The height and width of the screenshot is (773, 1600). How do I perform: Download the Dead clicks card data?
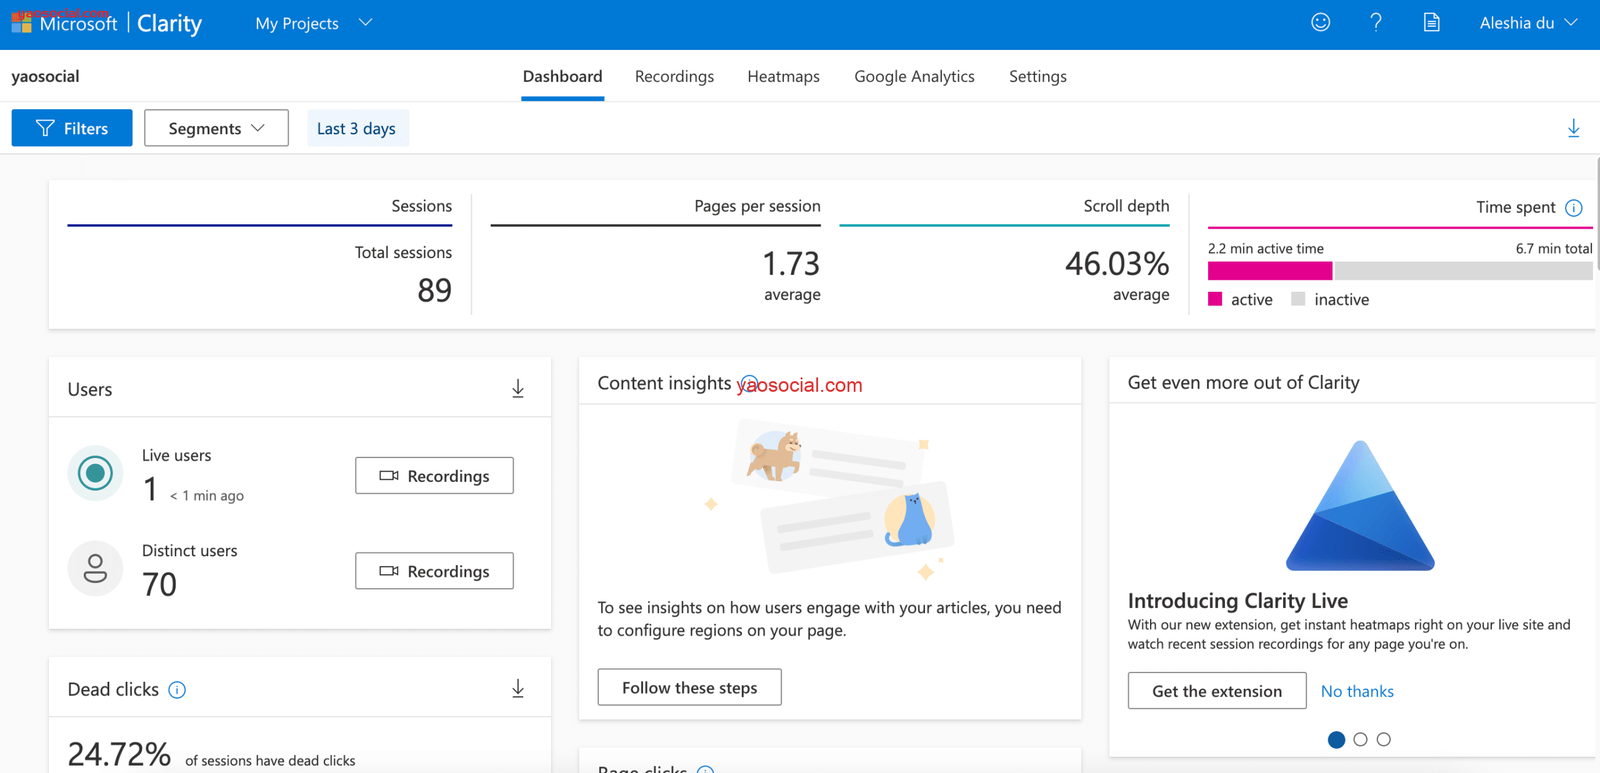(518, 689)
